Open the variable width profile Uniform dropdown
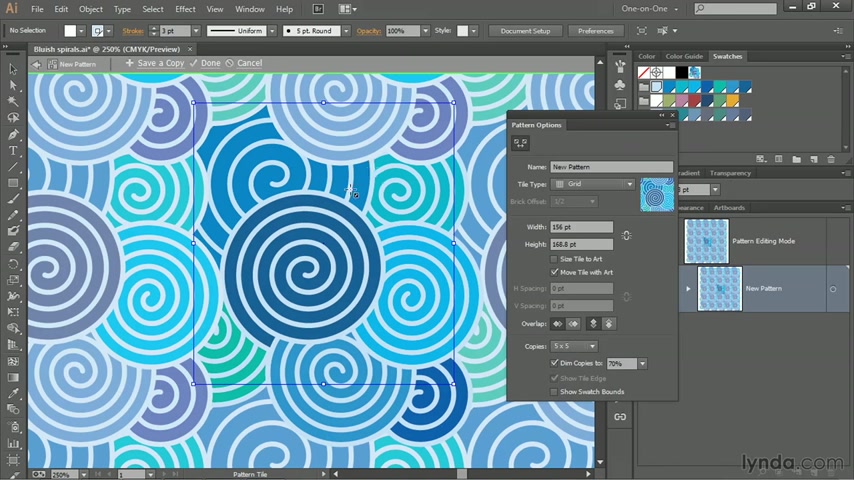Screen dimensions: 854x480 click(272, 31)
